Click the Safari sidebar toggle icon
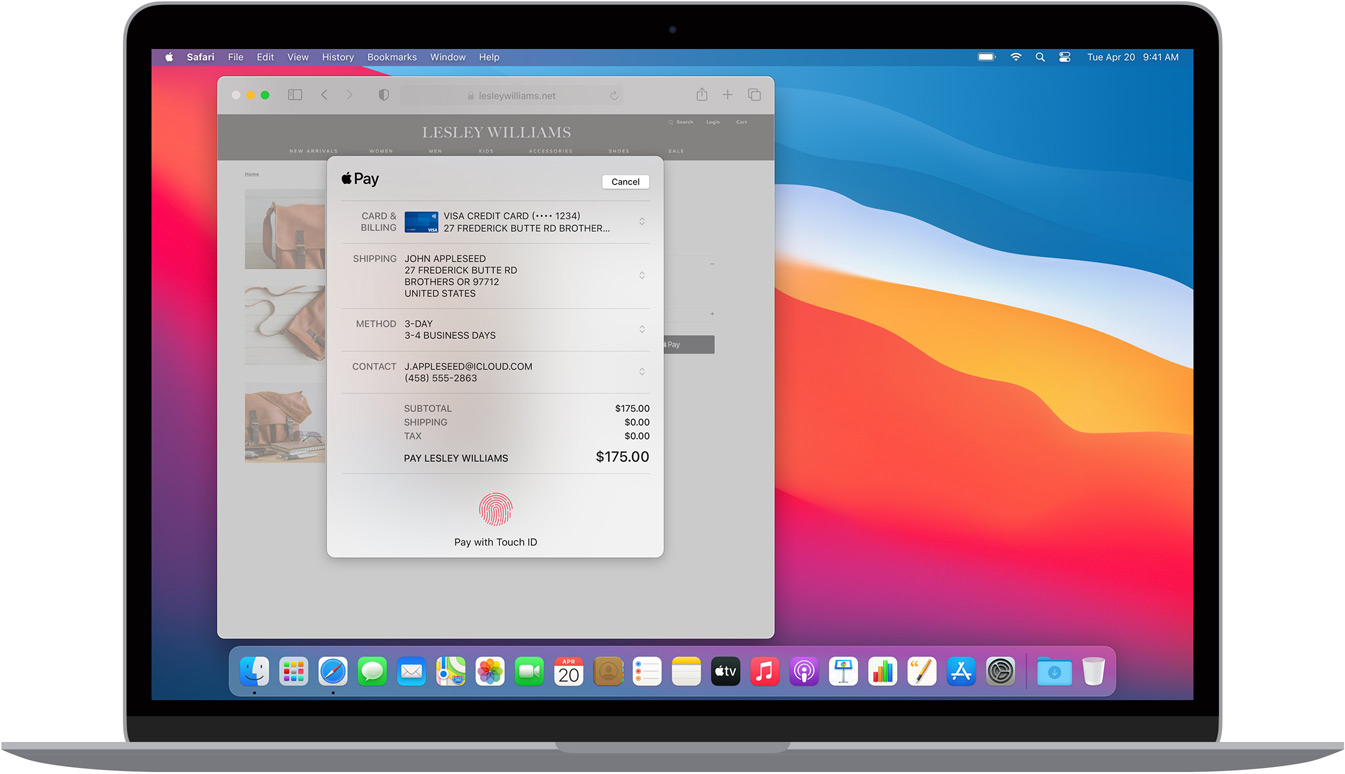This screenshot has height=774, width=1345. [295, 95]
